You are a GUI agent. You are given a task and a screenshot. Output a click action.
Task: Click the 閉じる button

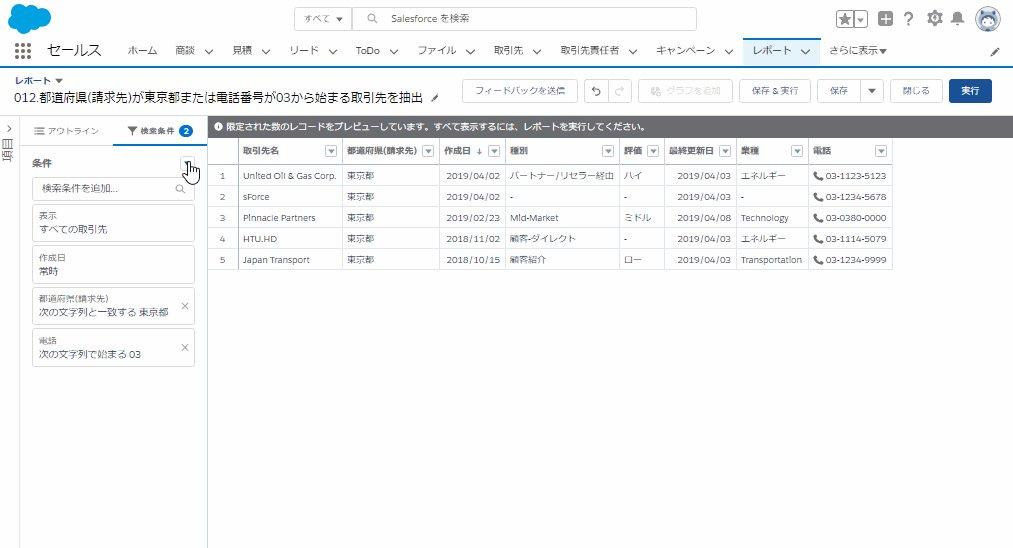coord(915,91)
